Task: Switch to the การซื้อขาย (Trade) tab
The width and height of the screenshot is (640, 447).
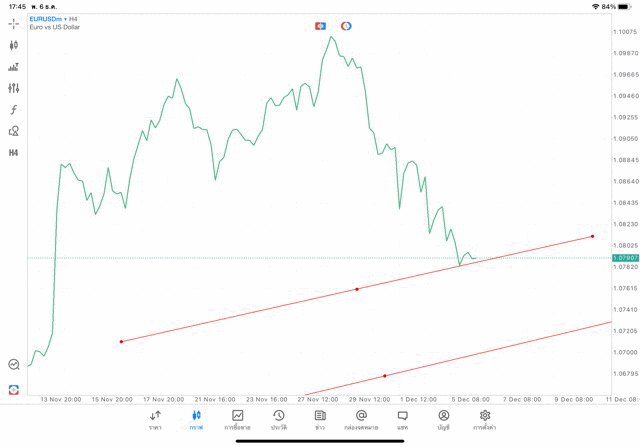Action: [x=238, y=420]
